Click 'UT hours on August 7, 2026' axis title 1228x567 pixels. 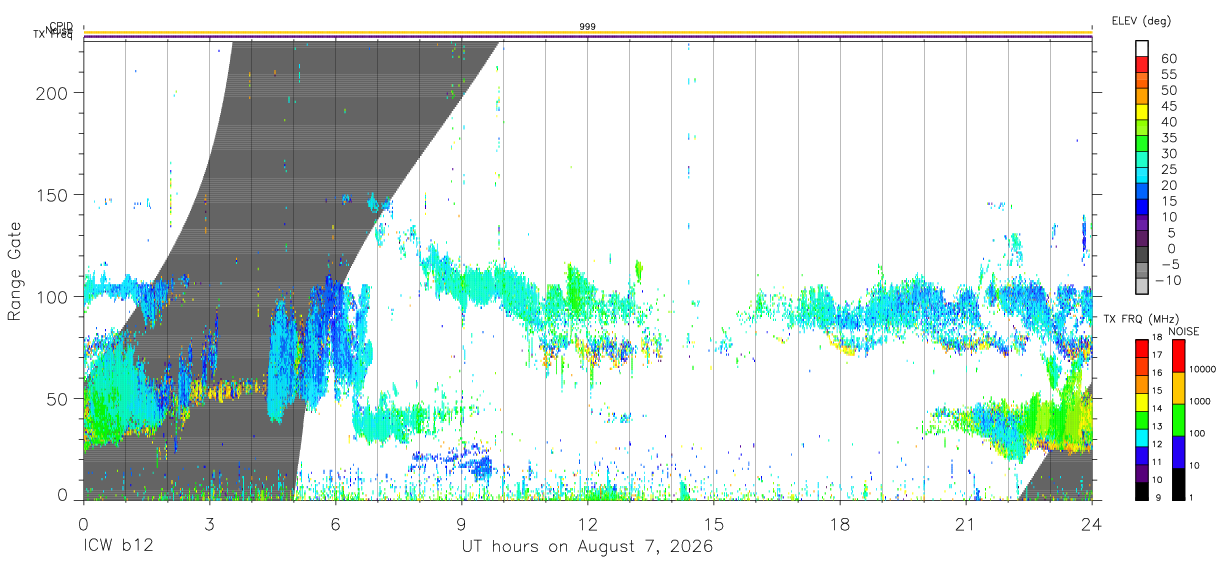587,548
